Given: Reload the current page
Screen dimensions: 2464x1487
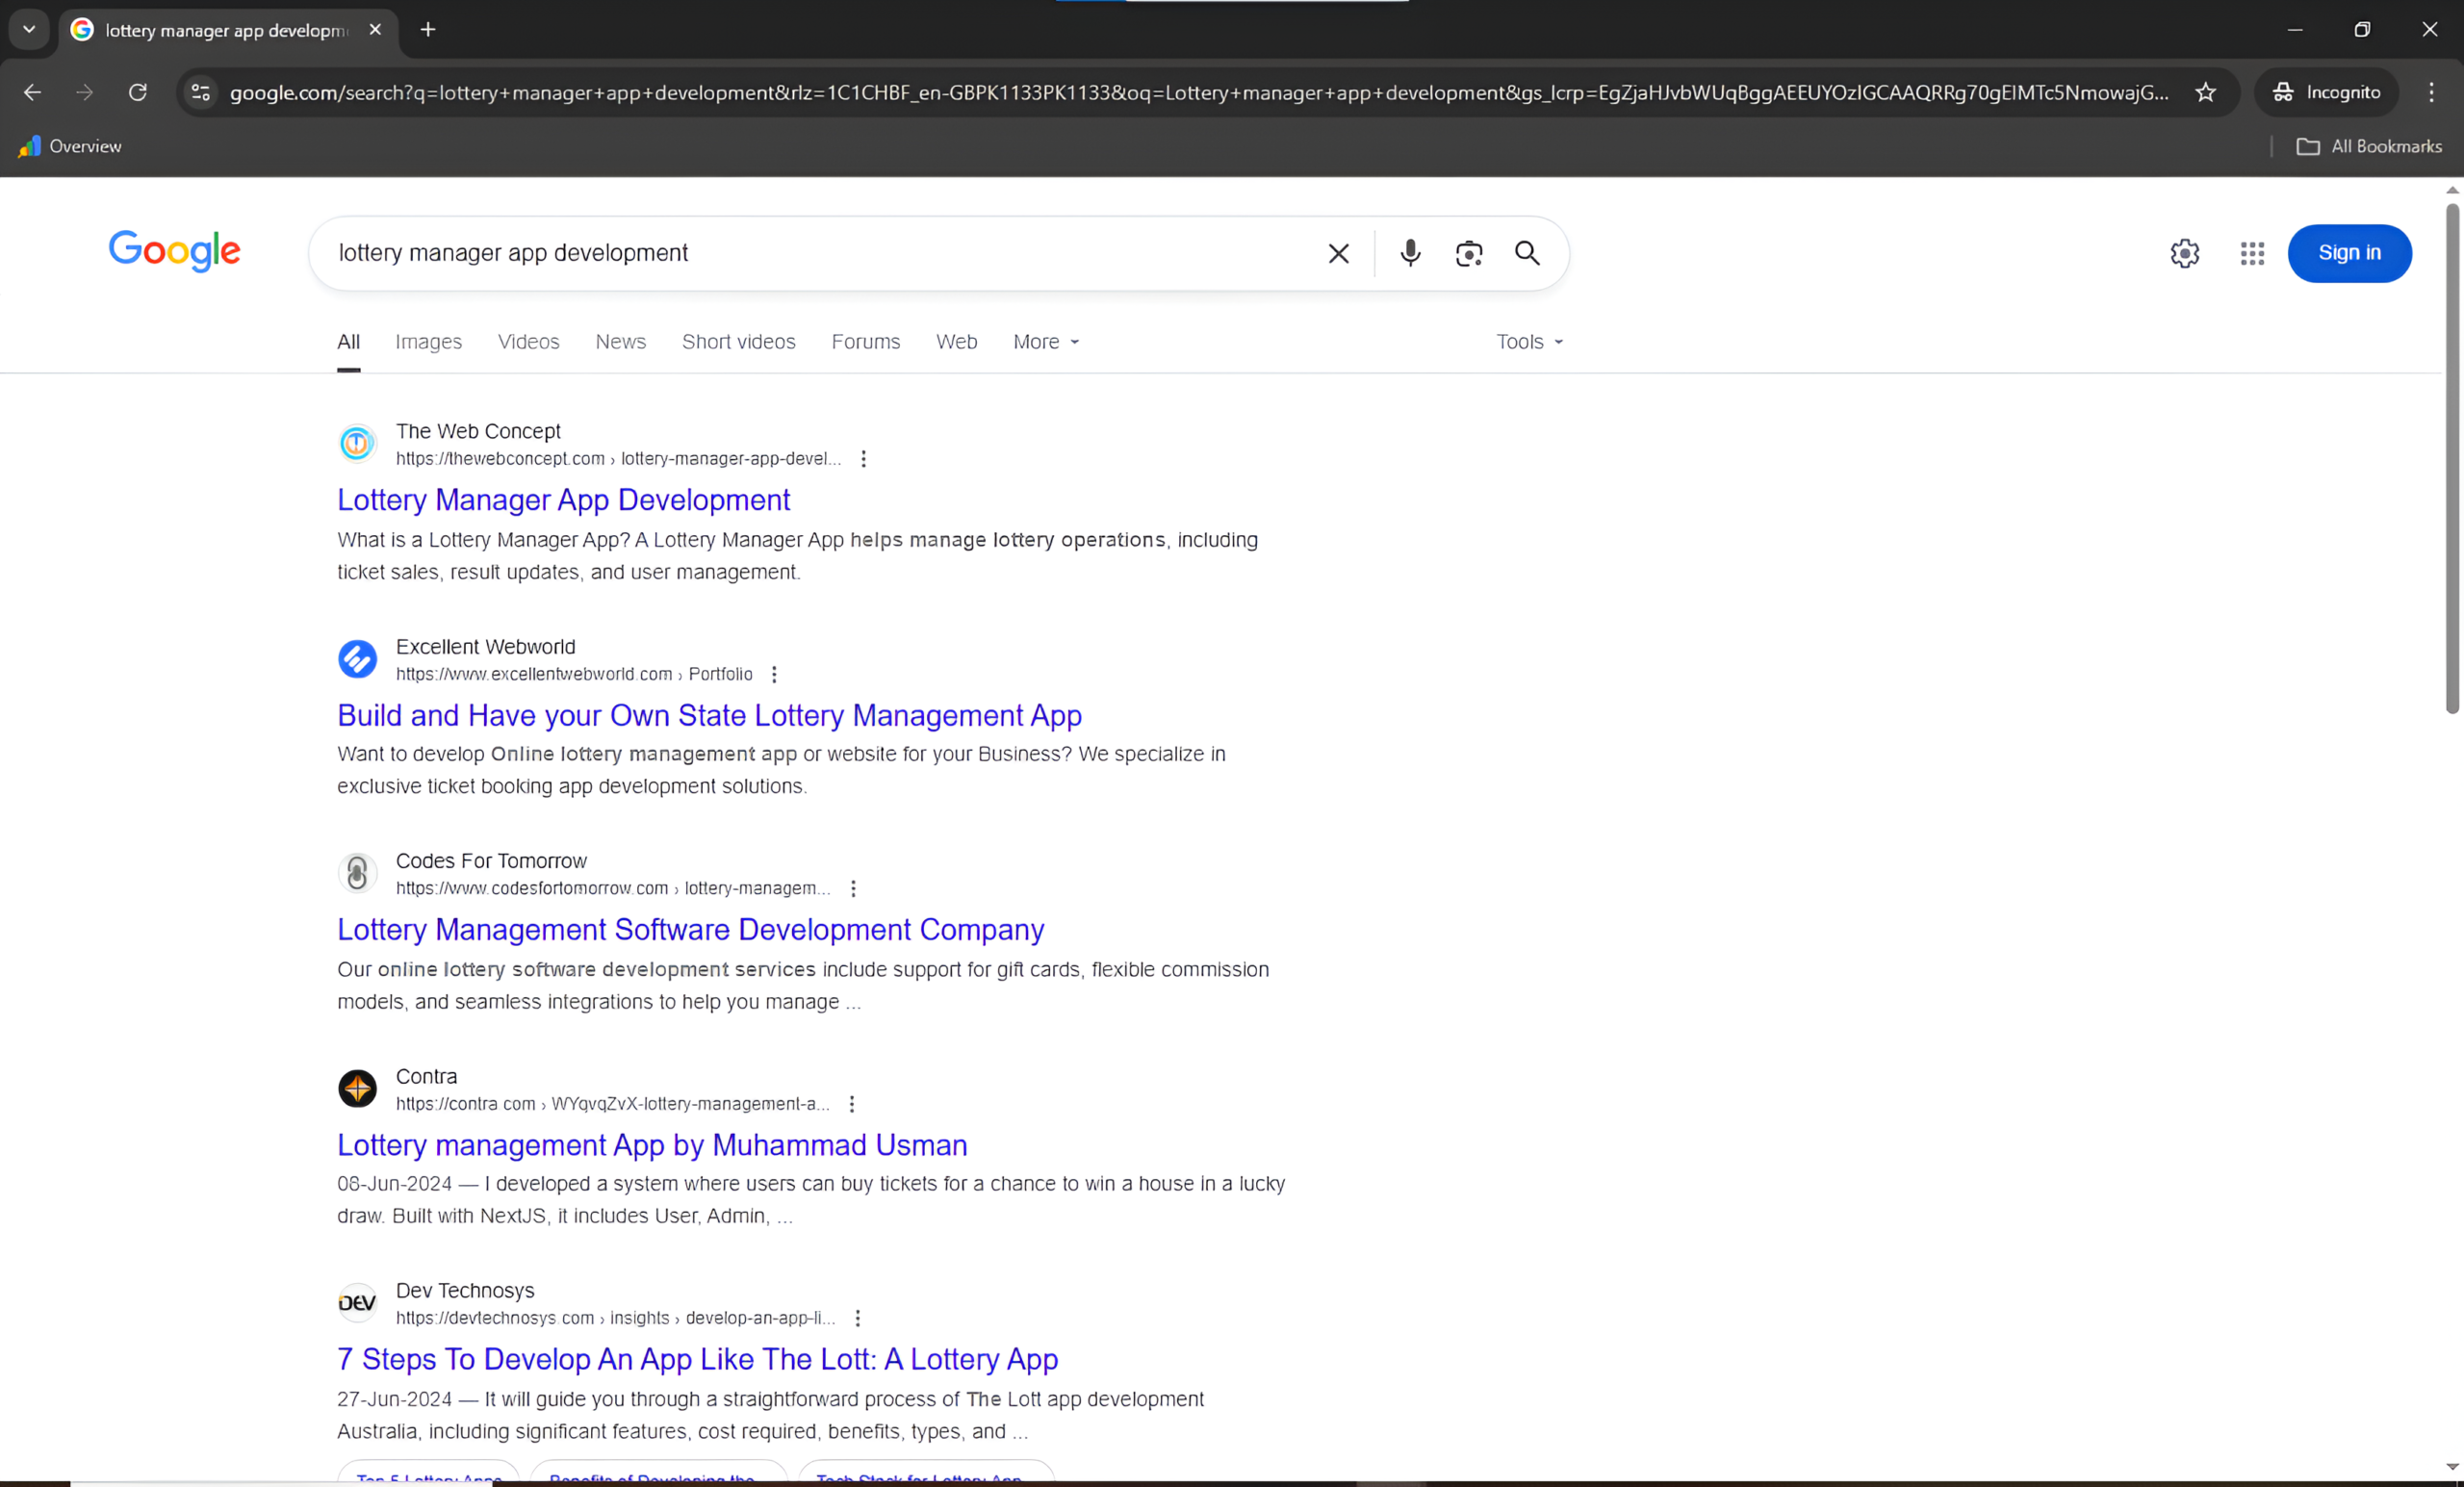Looking at the screenshot, I should click(x=138, y=92).
